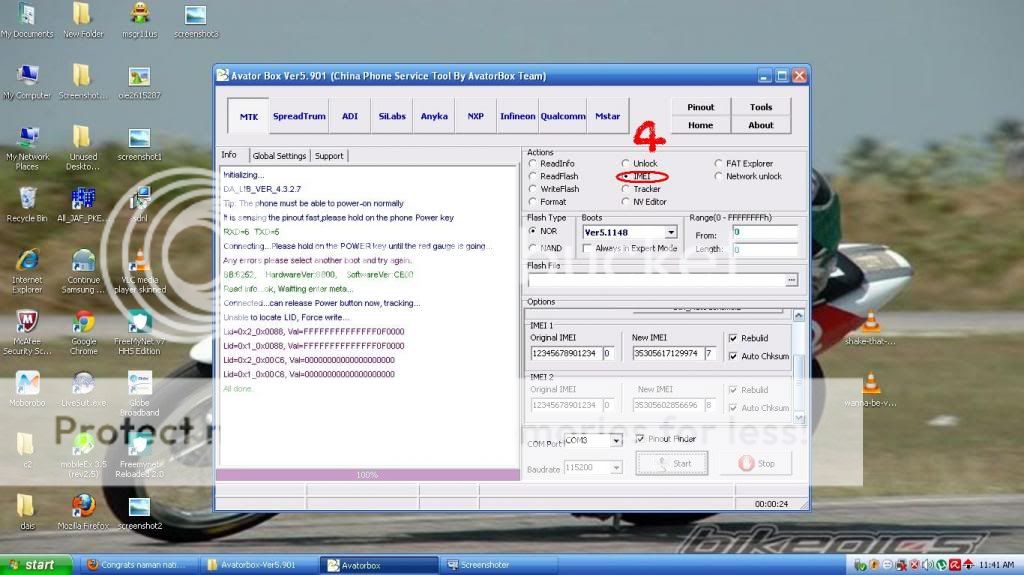The width and height of the screenshot is (1024, 575).
Task: Launch Google Chrome from desktop
Action: tap(84, 333)
